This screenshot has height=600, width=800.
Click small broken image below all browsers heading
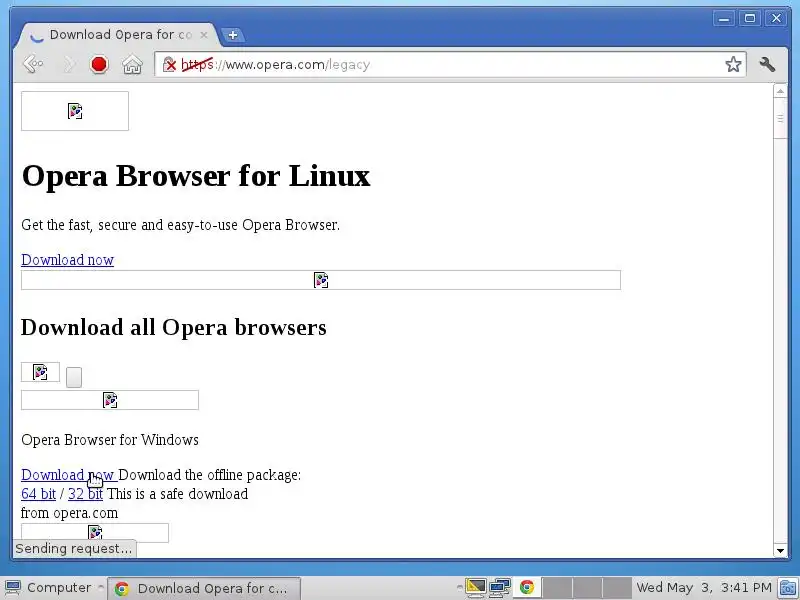coord(40,372)
